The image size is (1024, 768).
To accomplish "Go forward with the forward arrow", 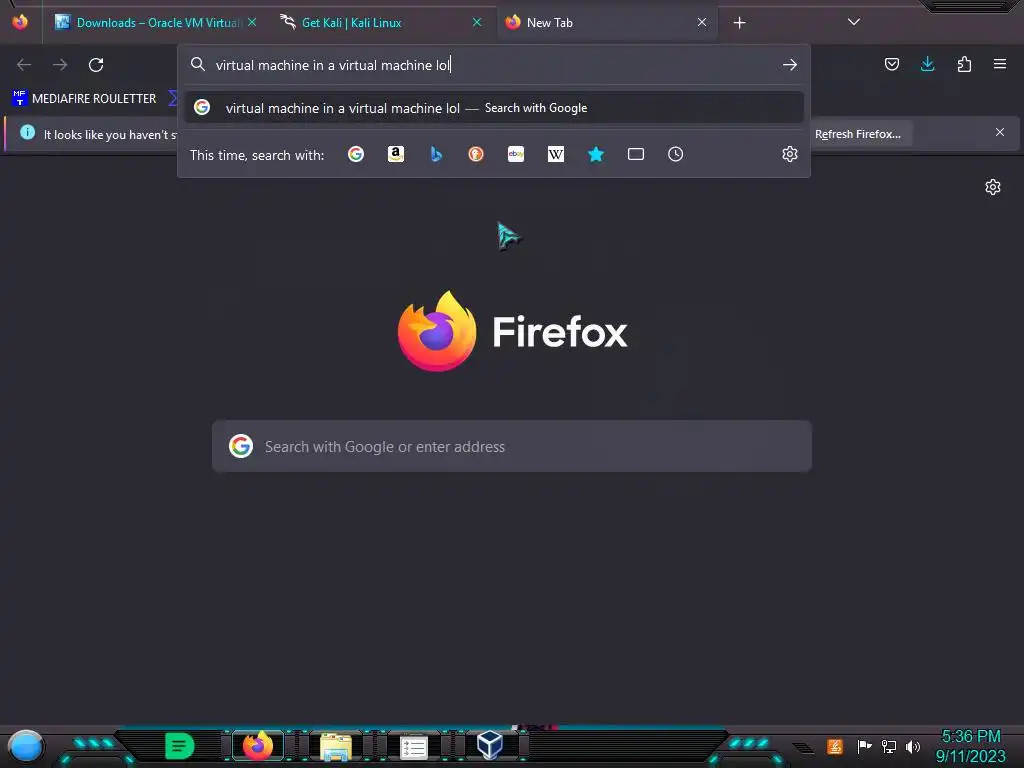I will pos(60,65).
